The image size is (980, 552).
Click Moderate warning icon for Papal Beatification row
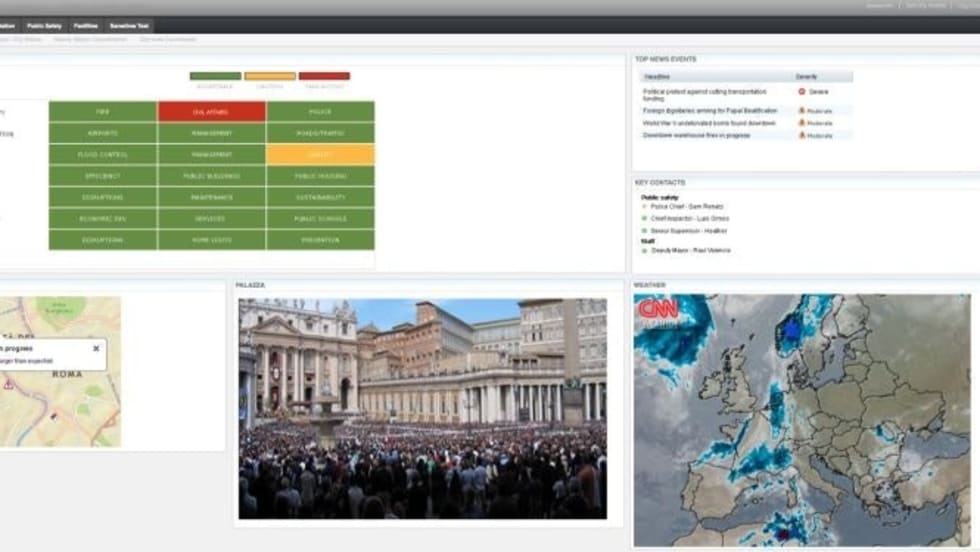tap(801, 111)
